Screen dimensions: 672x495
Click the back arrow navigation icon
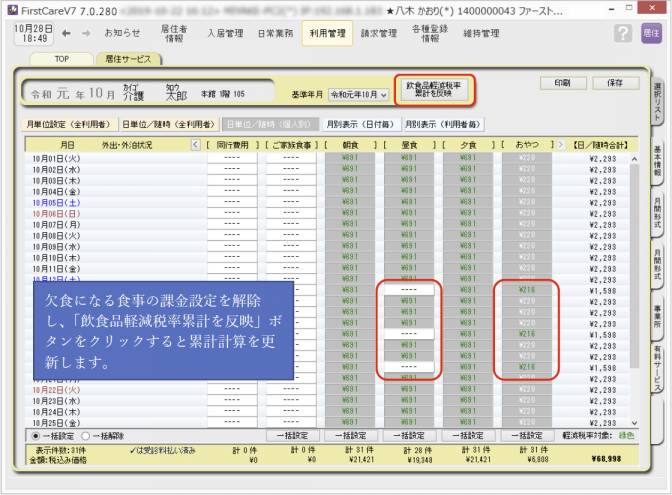64,33
